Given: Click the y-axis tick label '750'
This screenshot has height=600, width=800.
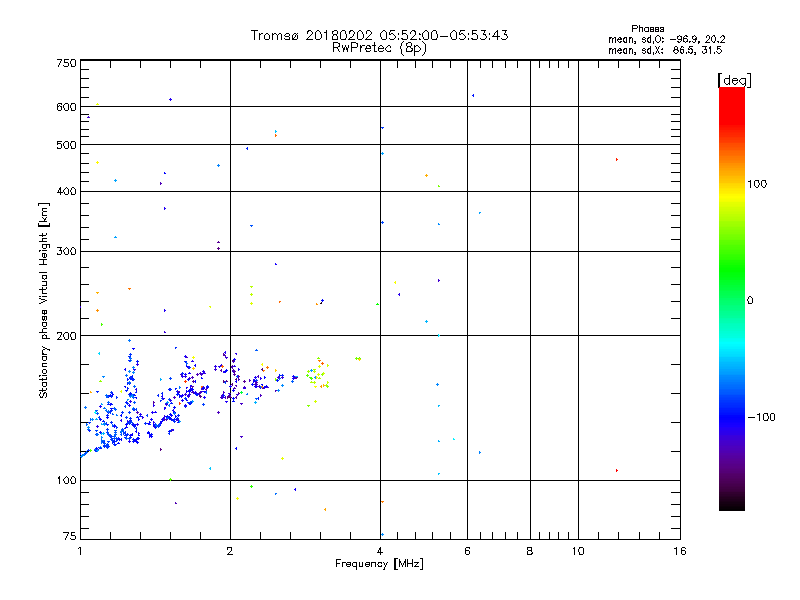Looking at the screenshot, I should 66,63.
